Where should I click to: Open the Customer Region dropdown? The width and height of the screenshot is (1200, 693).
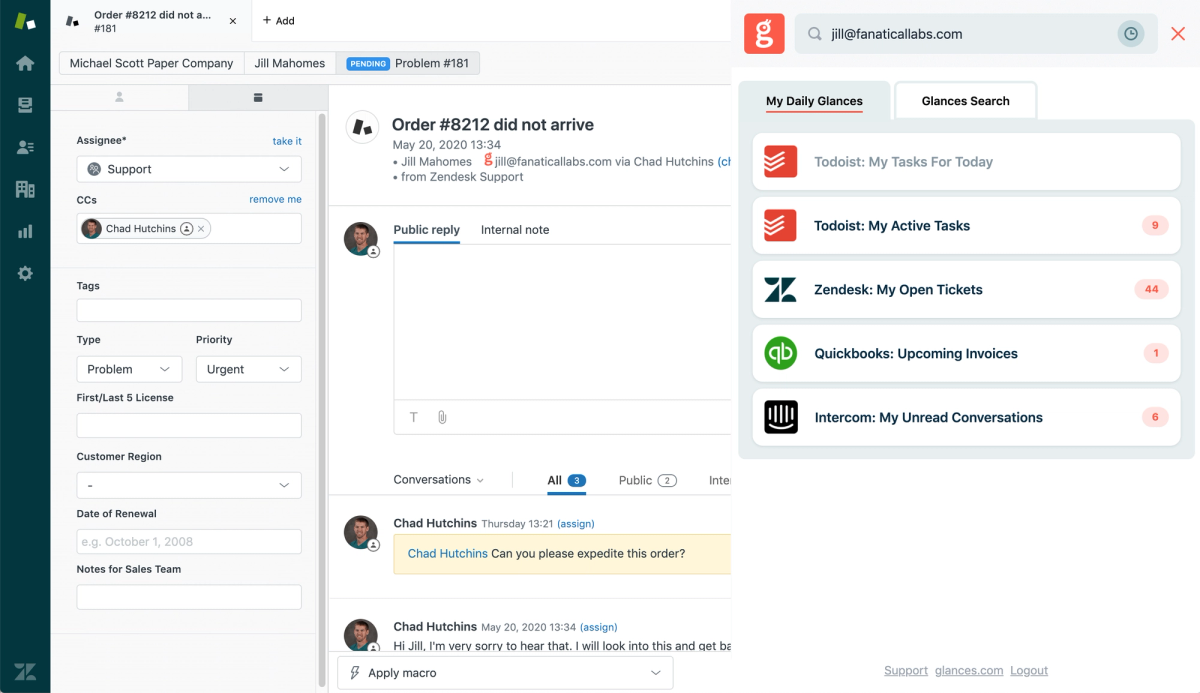(x=189, y=485)
